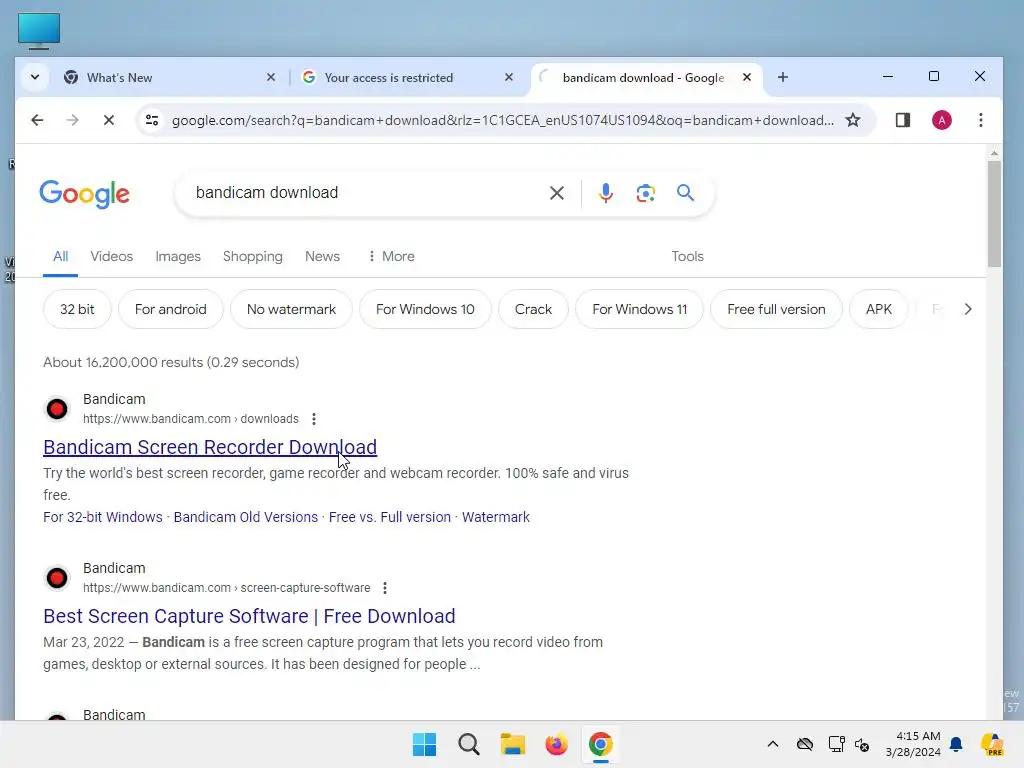The image size is (1024, 768).
Task: Apply the For android filter chip
Action: pyautogui.click(x=170, y=309)
